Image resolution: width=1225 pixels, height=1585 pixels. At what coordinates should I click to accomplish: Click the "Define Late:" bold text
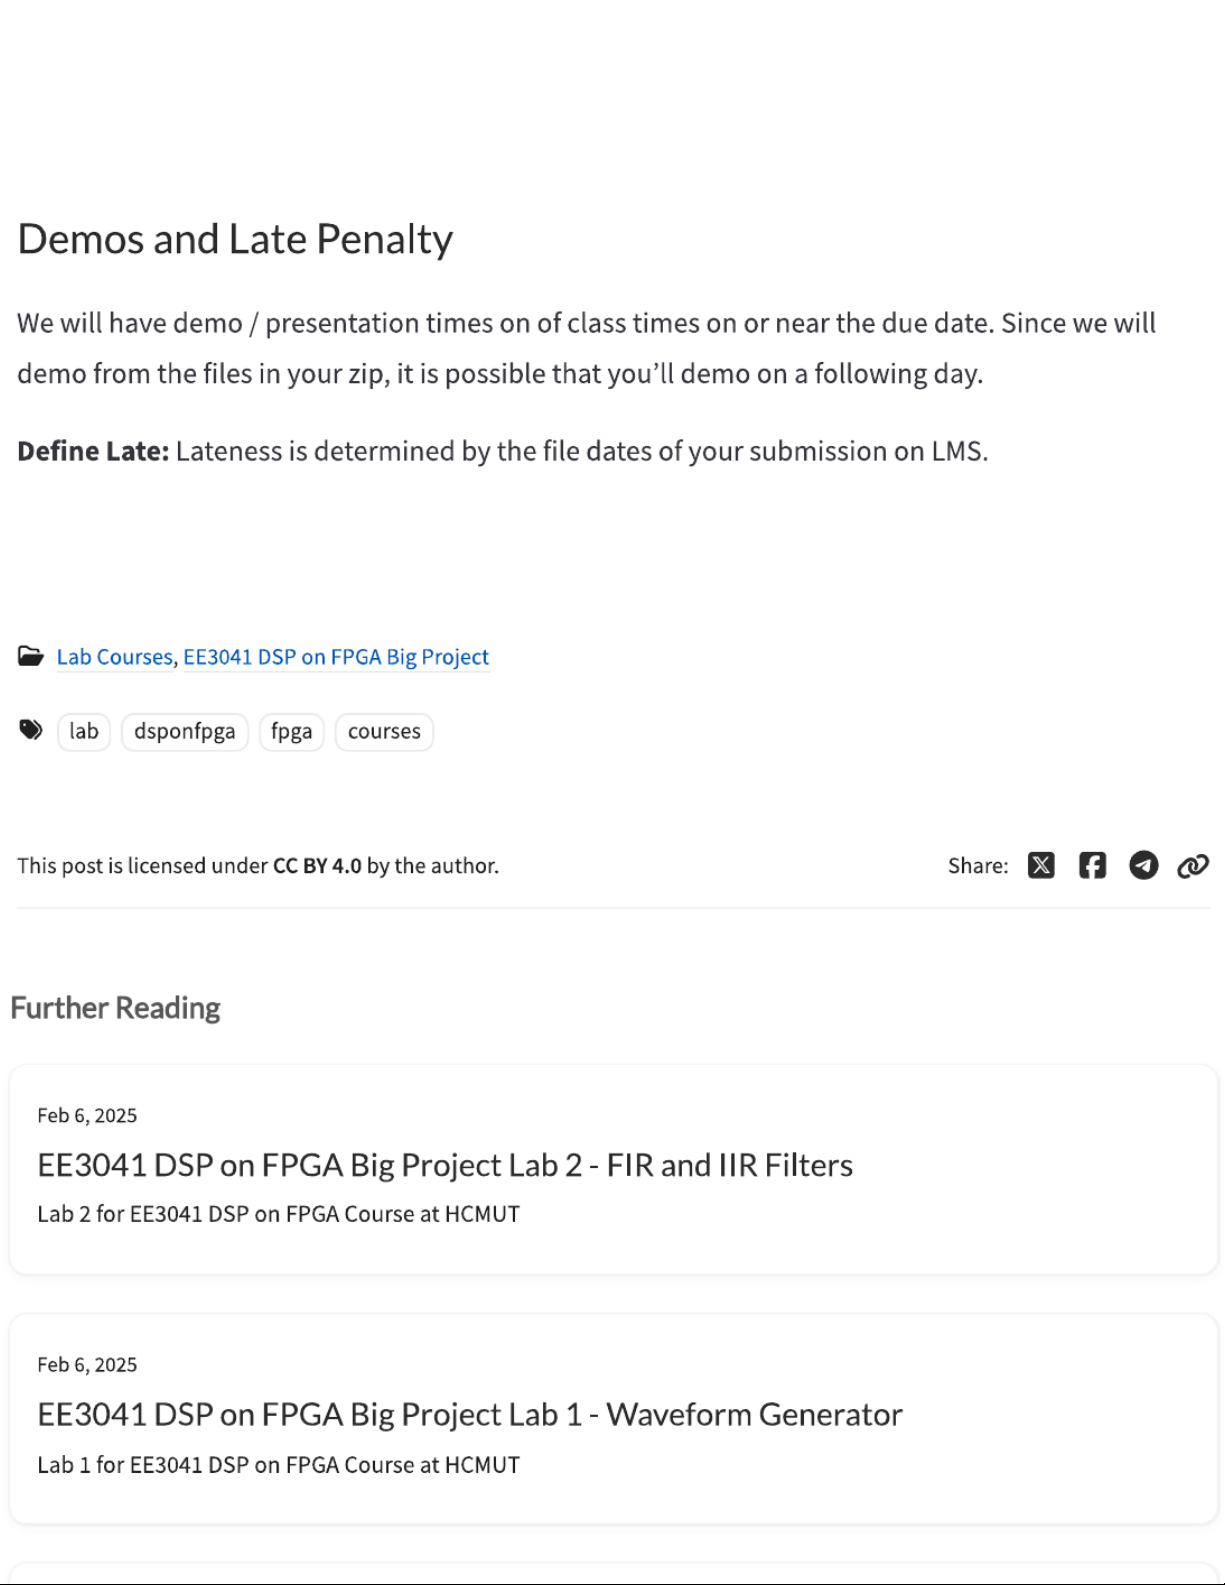click(93, 451)
